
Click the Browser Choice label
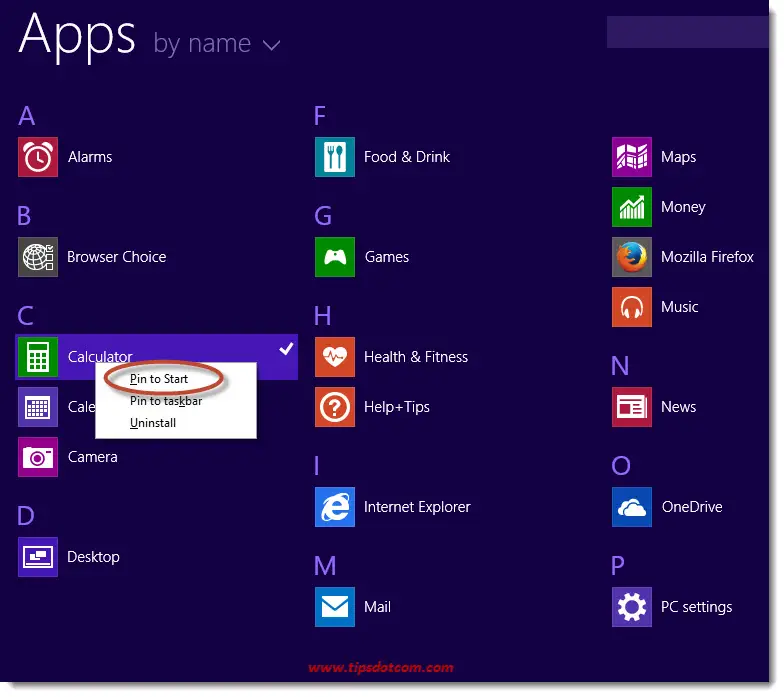(x=116, y=257)
